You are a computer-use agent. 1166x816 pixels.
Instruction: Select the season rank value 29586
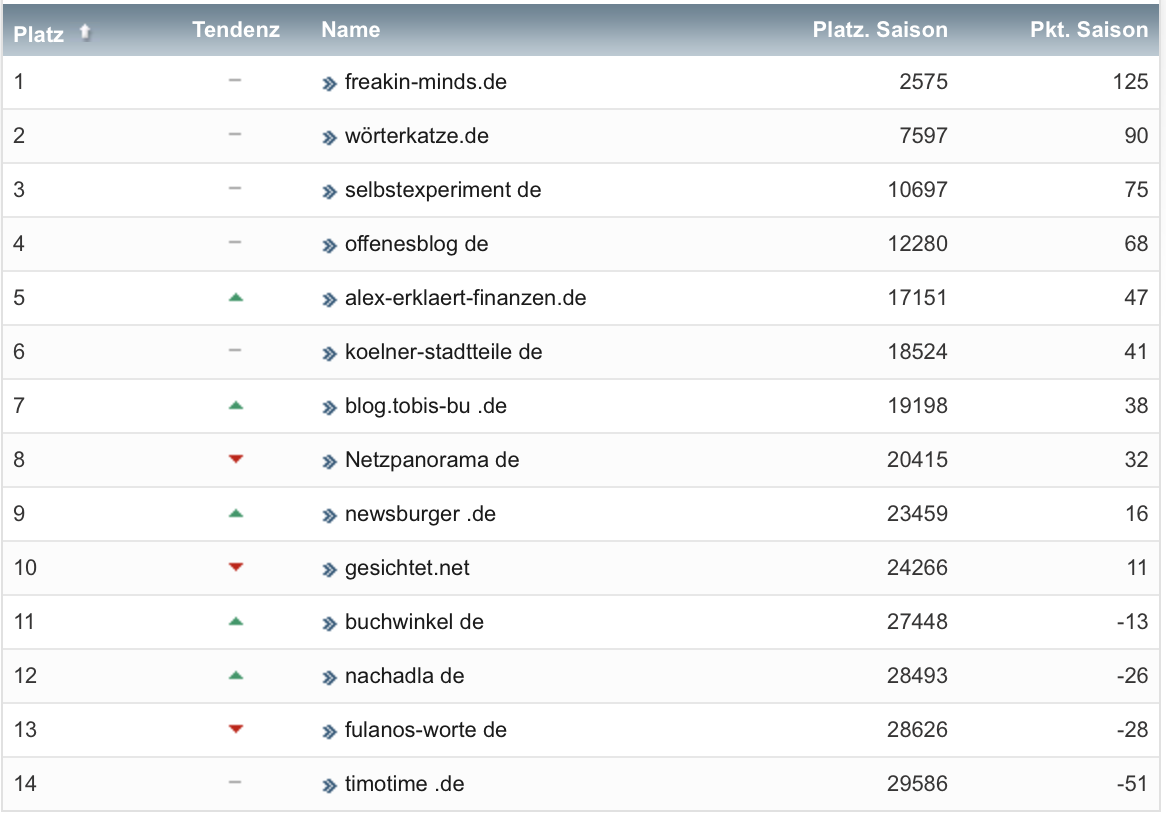coord(918,784)
